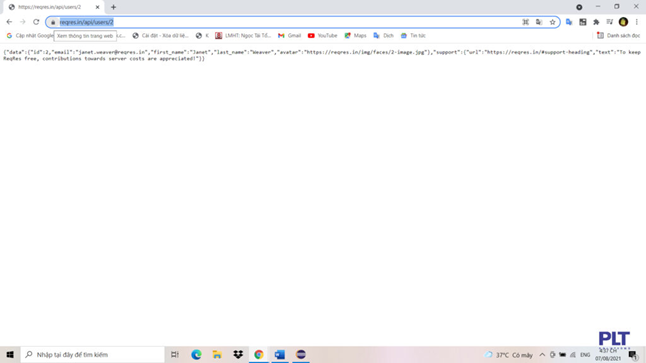Go back with the back arrow
Viewport: 646px width, 363px height.
point(9,22)
